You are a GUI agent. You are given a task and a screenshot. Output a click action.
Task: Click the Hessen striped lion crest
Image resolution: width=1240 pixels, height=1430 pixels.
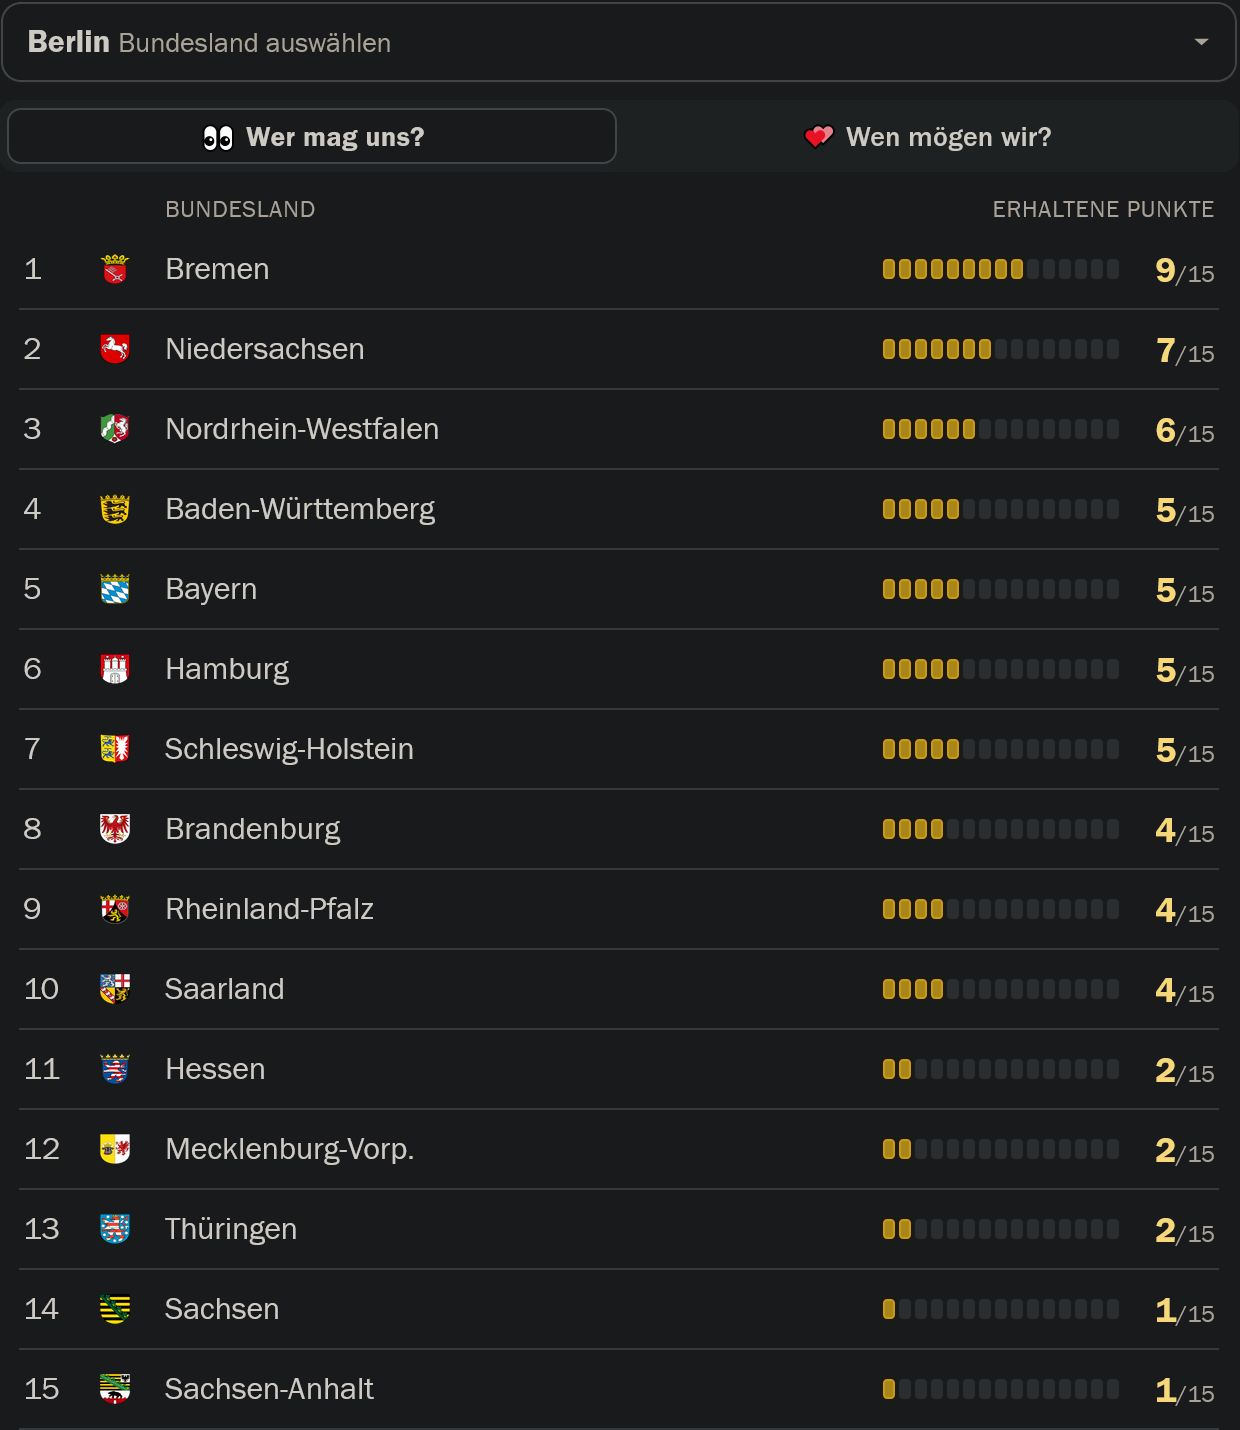point(115,1069)
